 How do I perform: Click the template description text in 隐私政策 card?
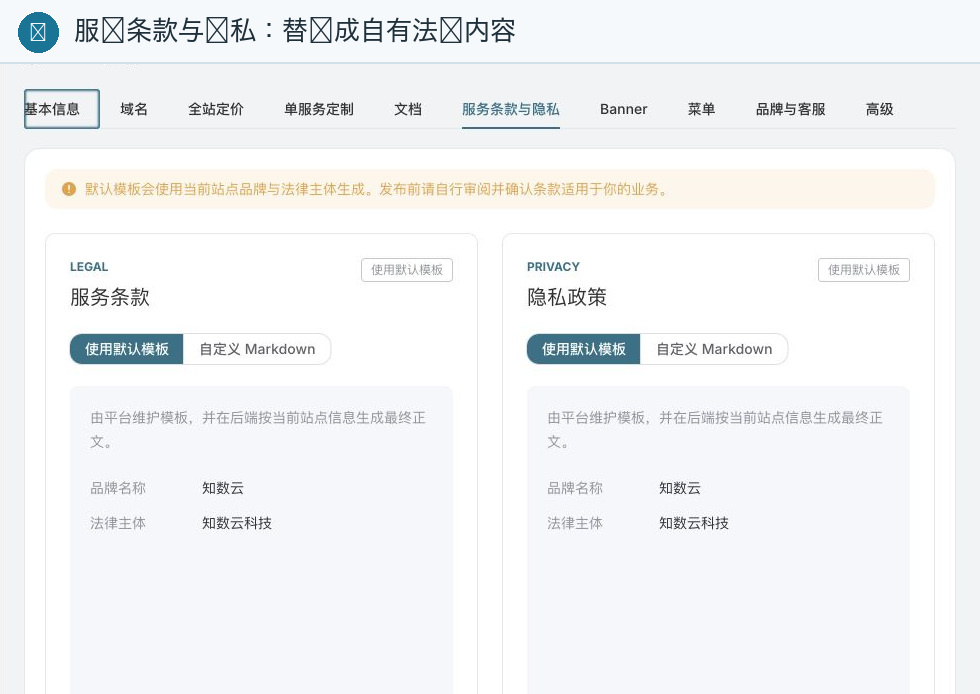[x=714, y=430]
